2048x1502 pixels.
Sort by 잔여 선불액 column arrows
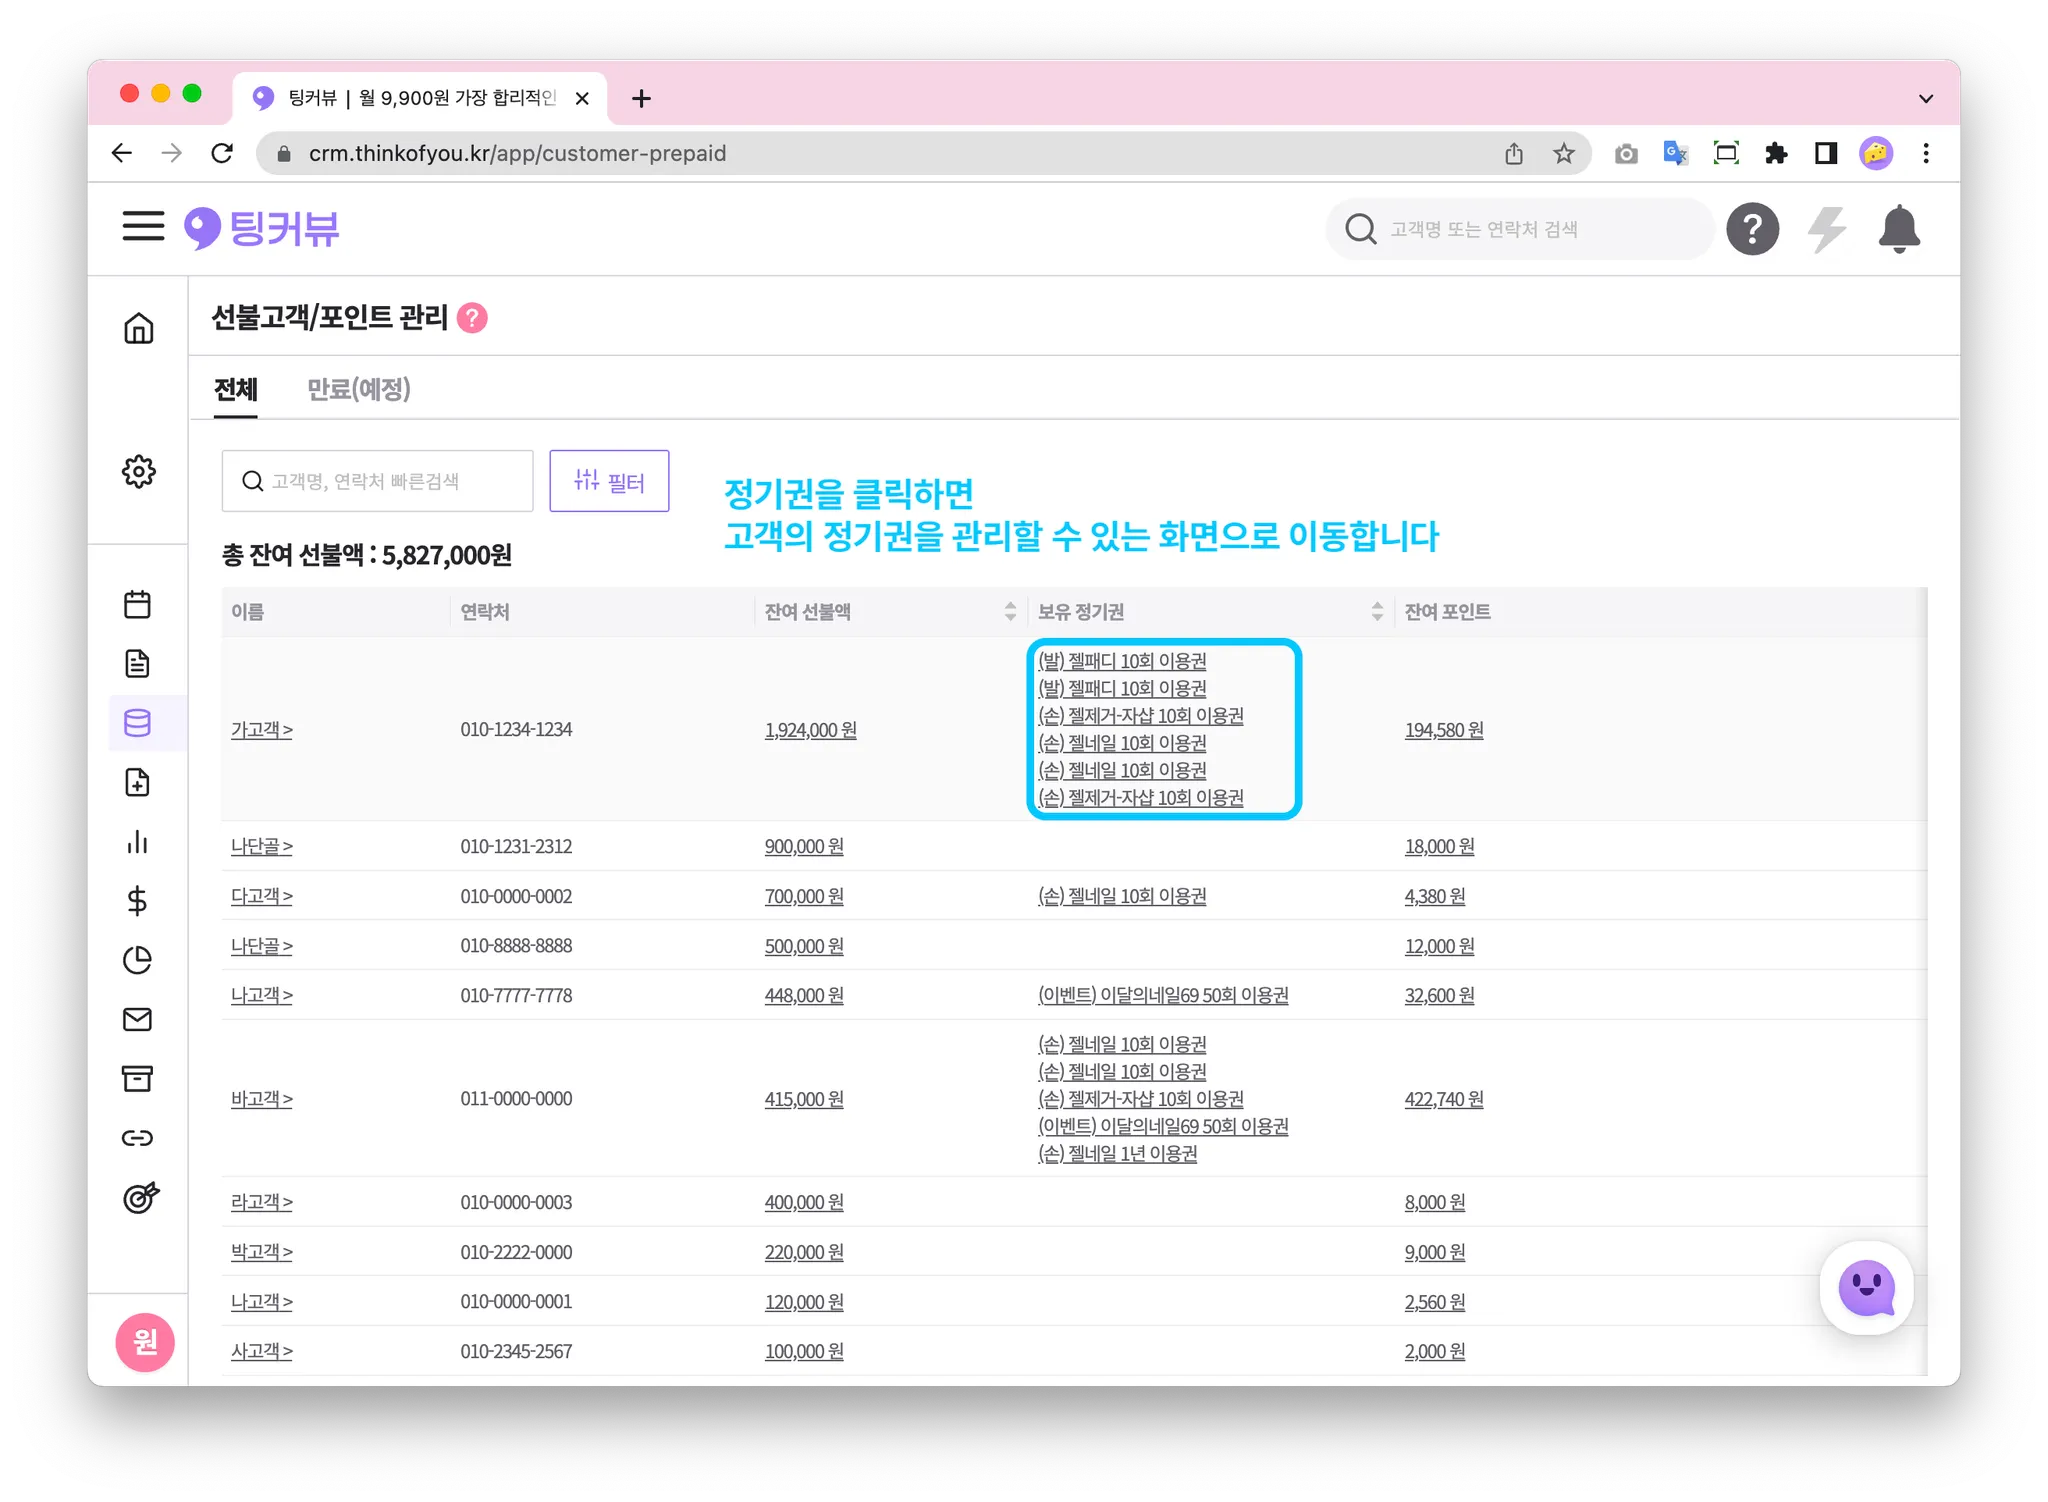click(x=1010, y=611)
